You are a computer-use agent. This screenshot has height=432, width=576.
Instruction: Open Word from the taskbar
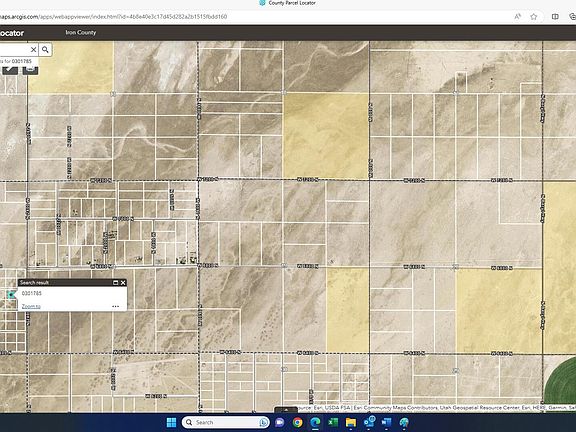click(386, 422)
